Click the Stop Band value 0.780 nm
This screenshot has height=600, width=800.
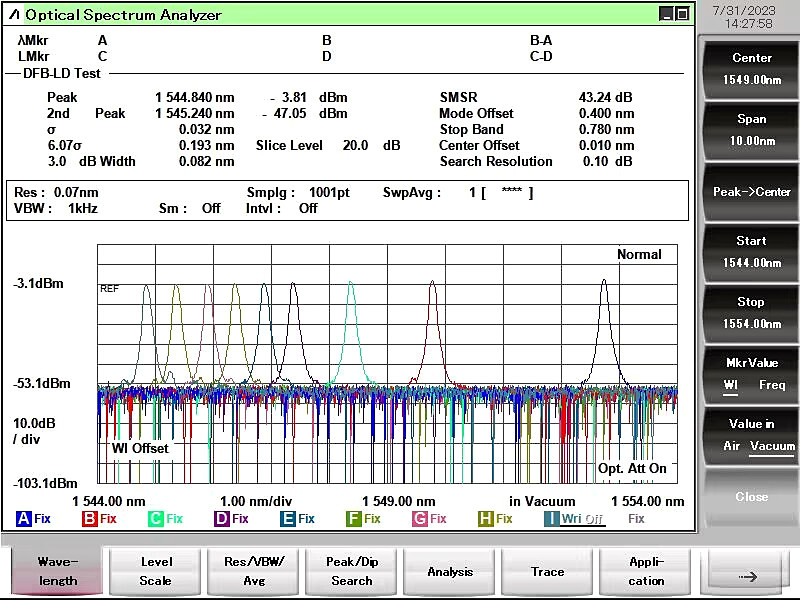point(606,130)
